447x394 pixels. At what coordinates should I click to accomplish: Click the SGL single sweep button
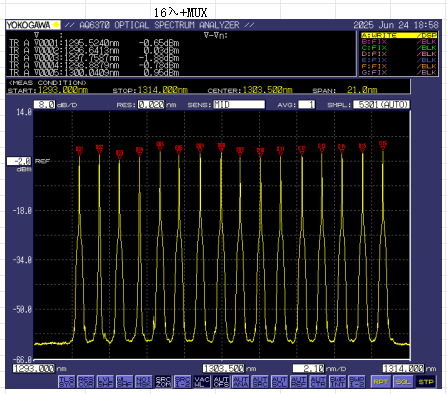403,382
